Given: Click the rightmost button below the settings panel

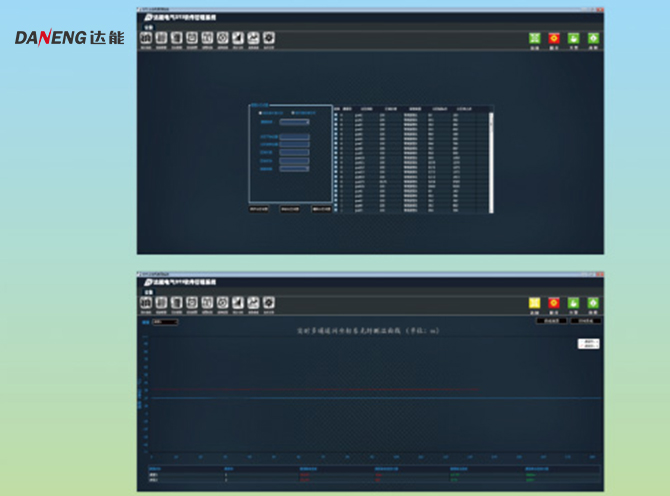Looking at the screenshot, I should (x=321, y=209).
